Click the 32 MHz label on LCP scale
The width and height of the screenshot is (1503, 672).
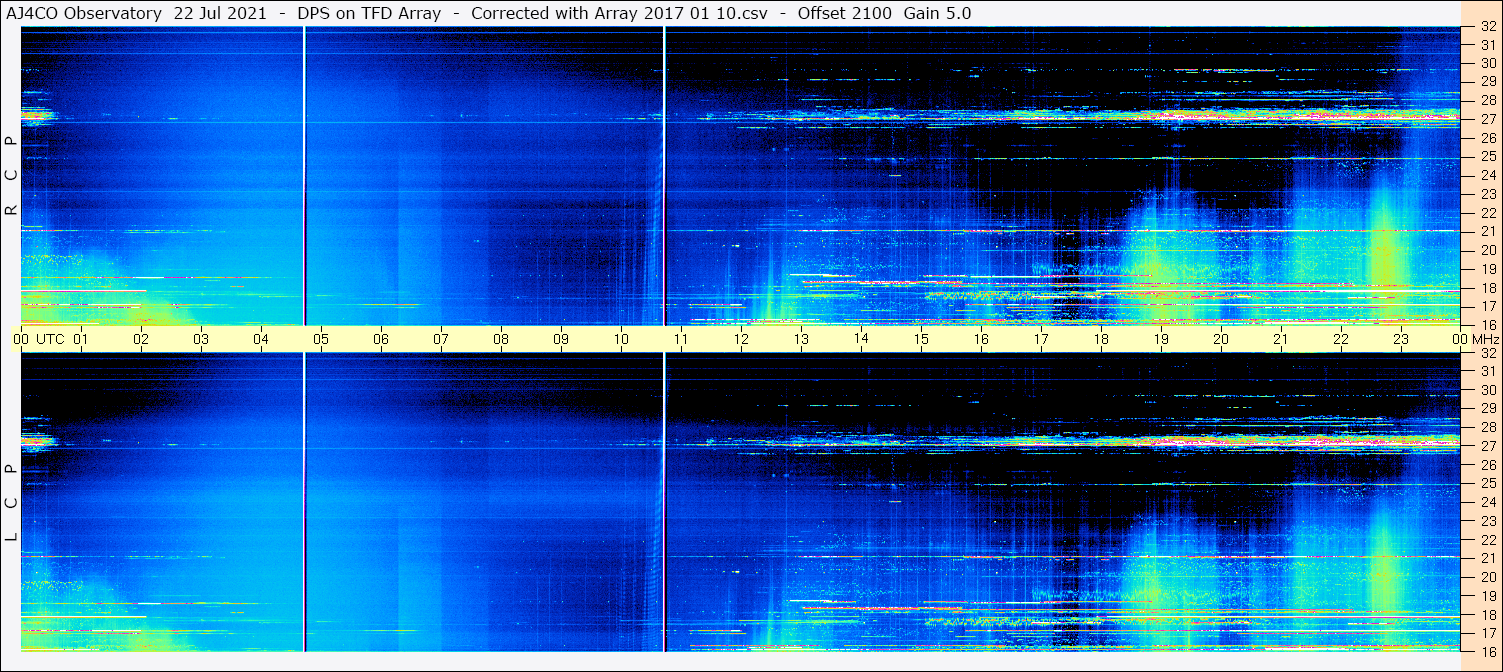[1487, 353]
